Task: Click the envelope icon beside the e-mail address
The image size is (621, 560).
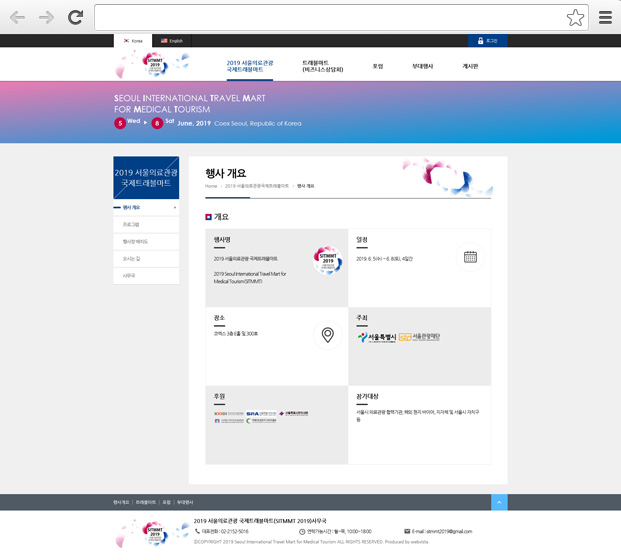Action: click(407, 531)
